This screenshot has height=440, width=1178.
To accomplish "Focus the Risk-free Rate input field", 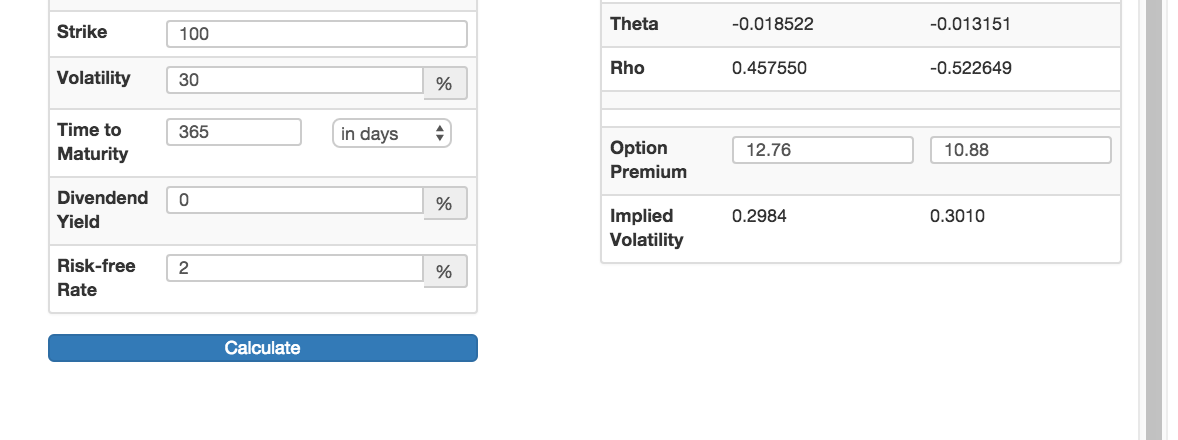I will (295, 268).
